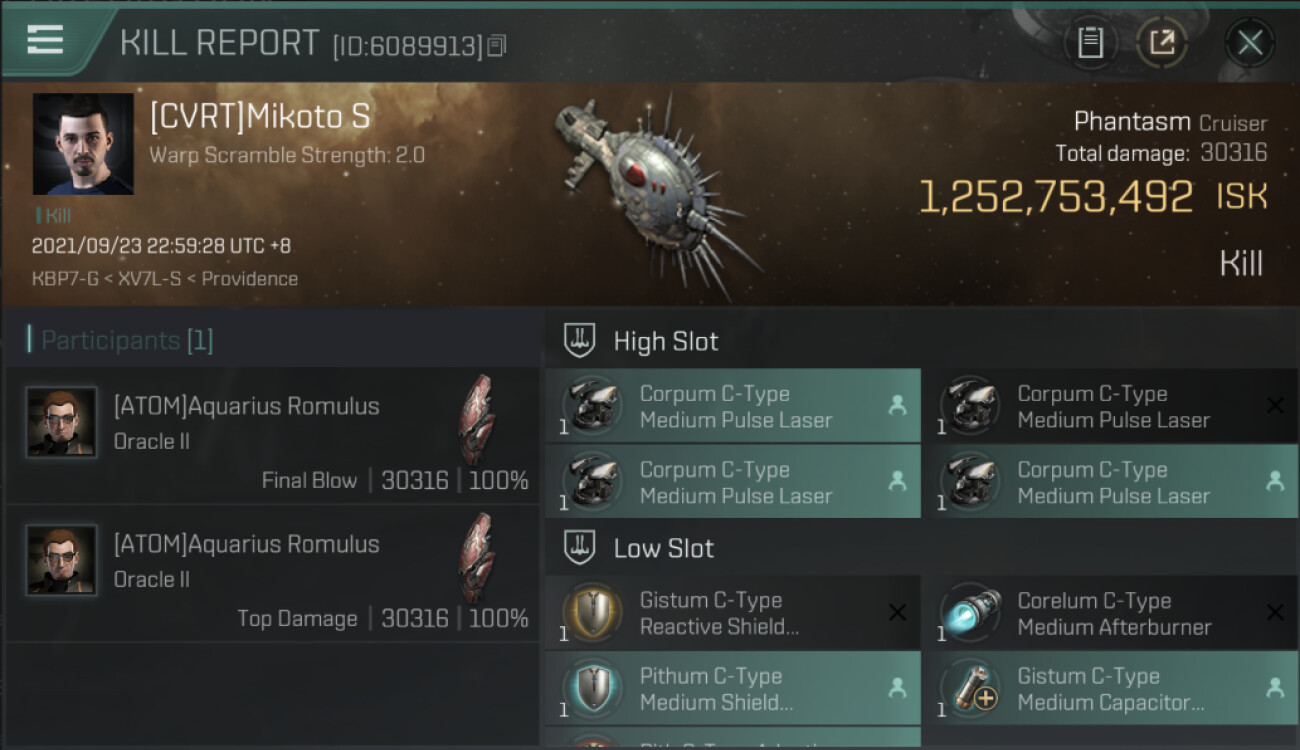This screenshot has height=750, width=1300.
Task: Click the High Slot section header
Action: click(666, 341)
